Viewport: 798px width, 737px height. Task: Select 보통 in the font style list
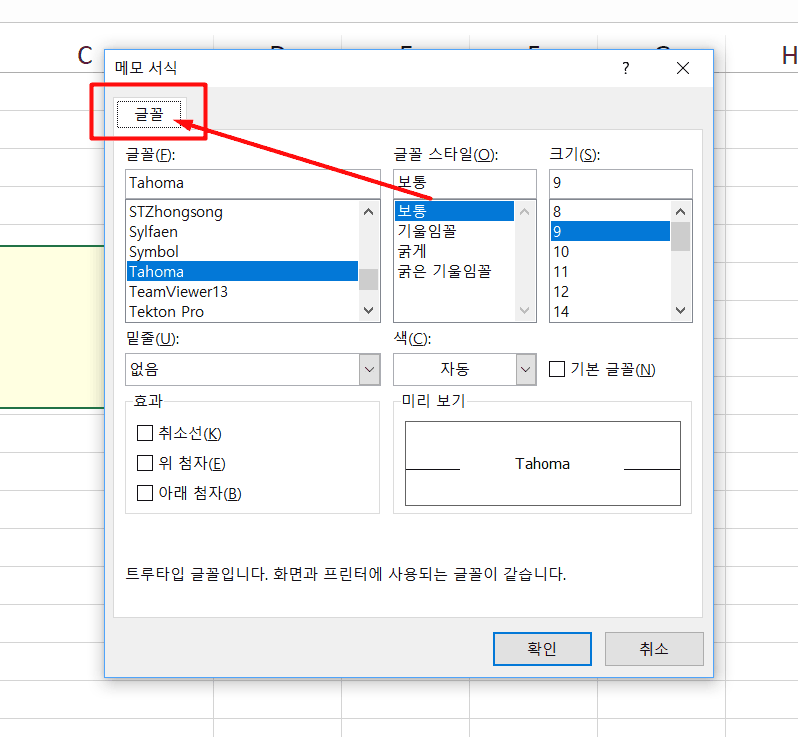tap(454, 211)
